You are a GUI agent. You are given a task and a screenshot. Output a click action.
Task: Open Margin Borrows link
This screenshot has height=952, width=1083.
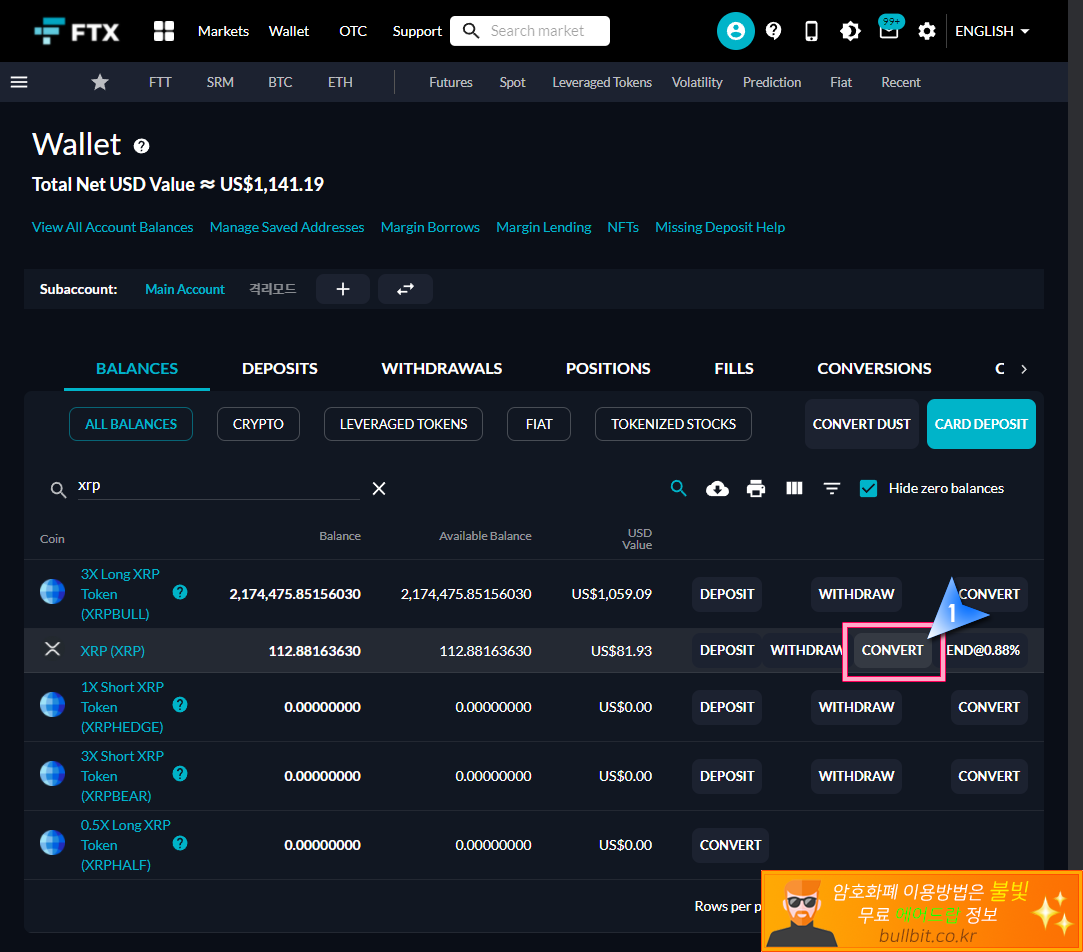[430, 227]
